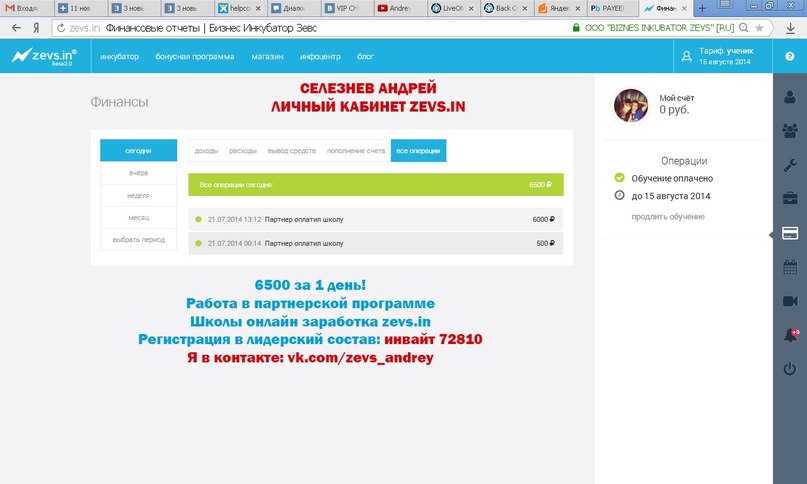The image size is (807, 484).
Task: Show the доходы operations
Action: [206, 151]
